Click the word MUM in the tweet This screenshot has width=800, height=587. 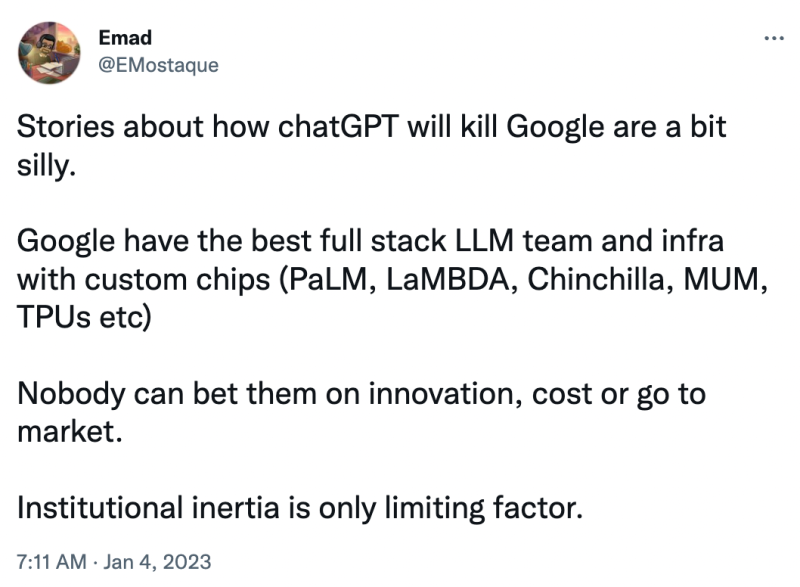[x=721, y=279]
